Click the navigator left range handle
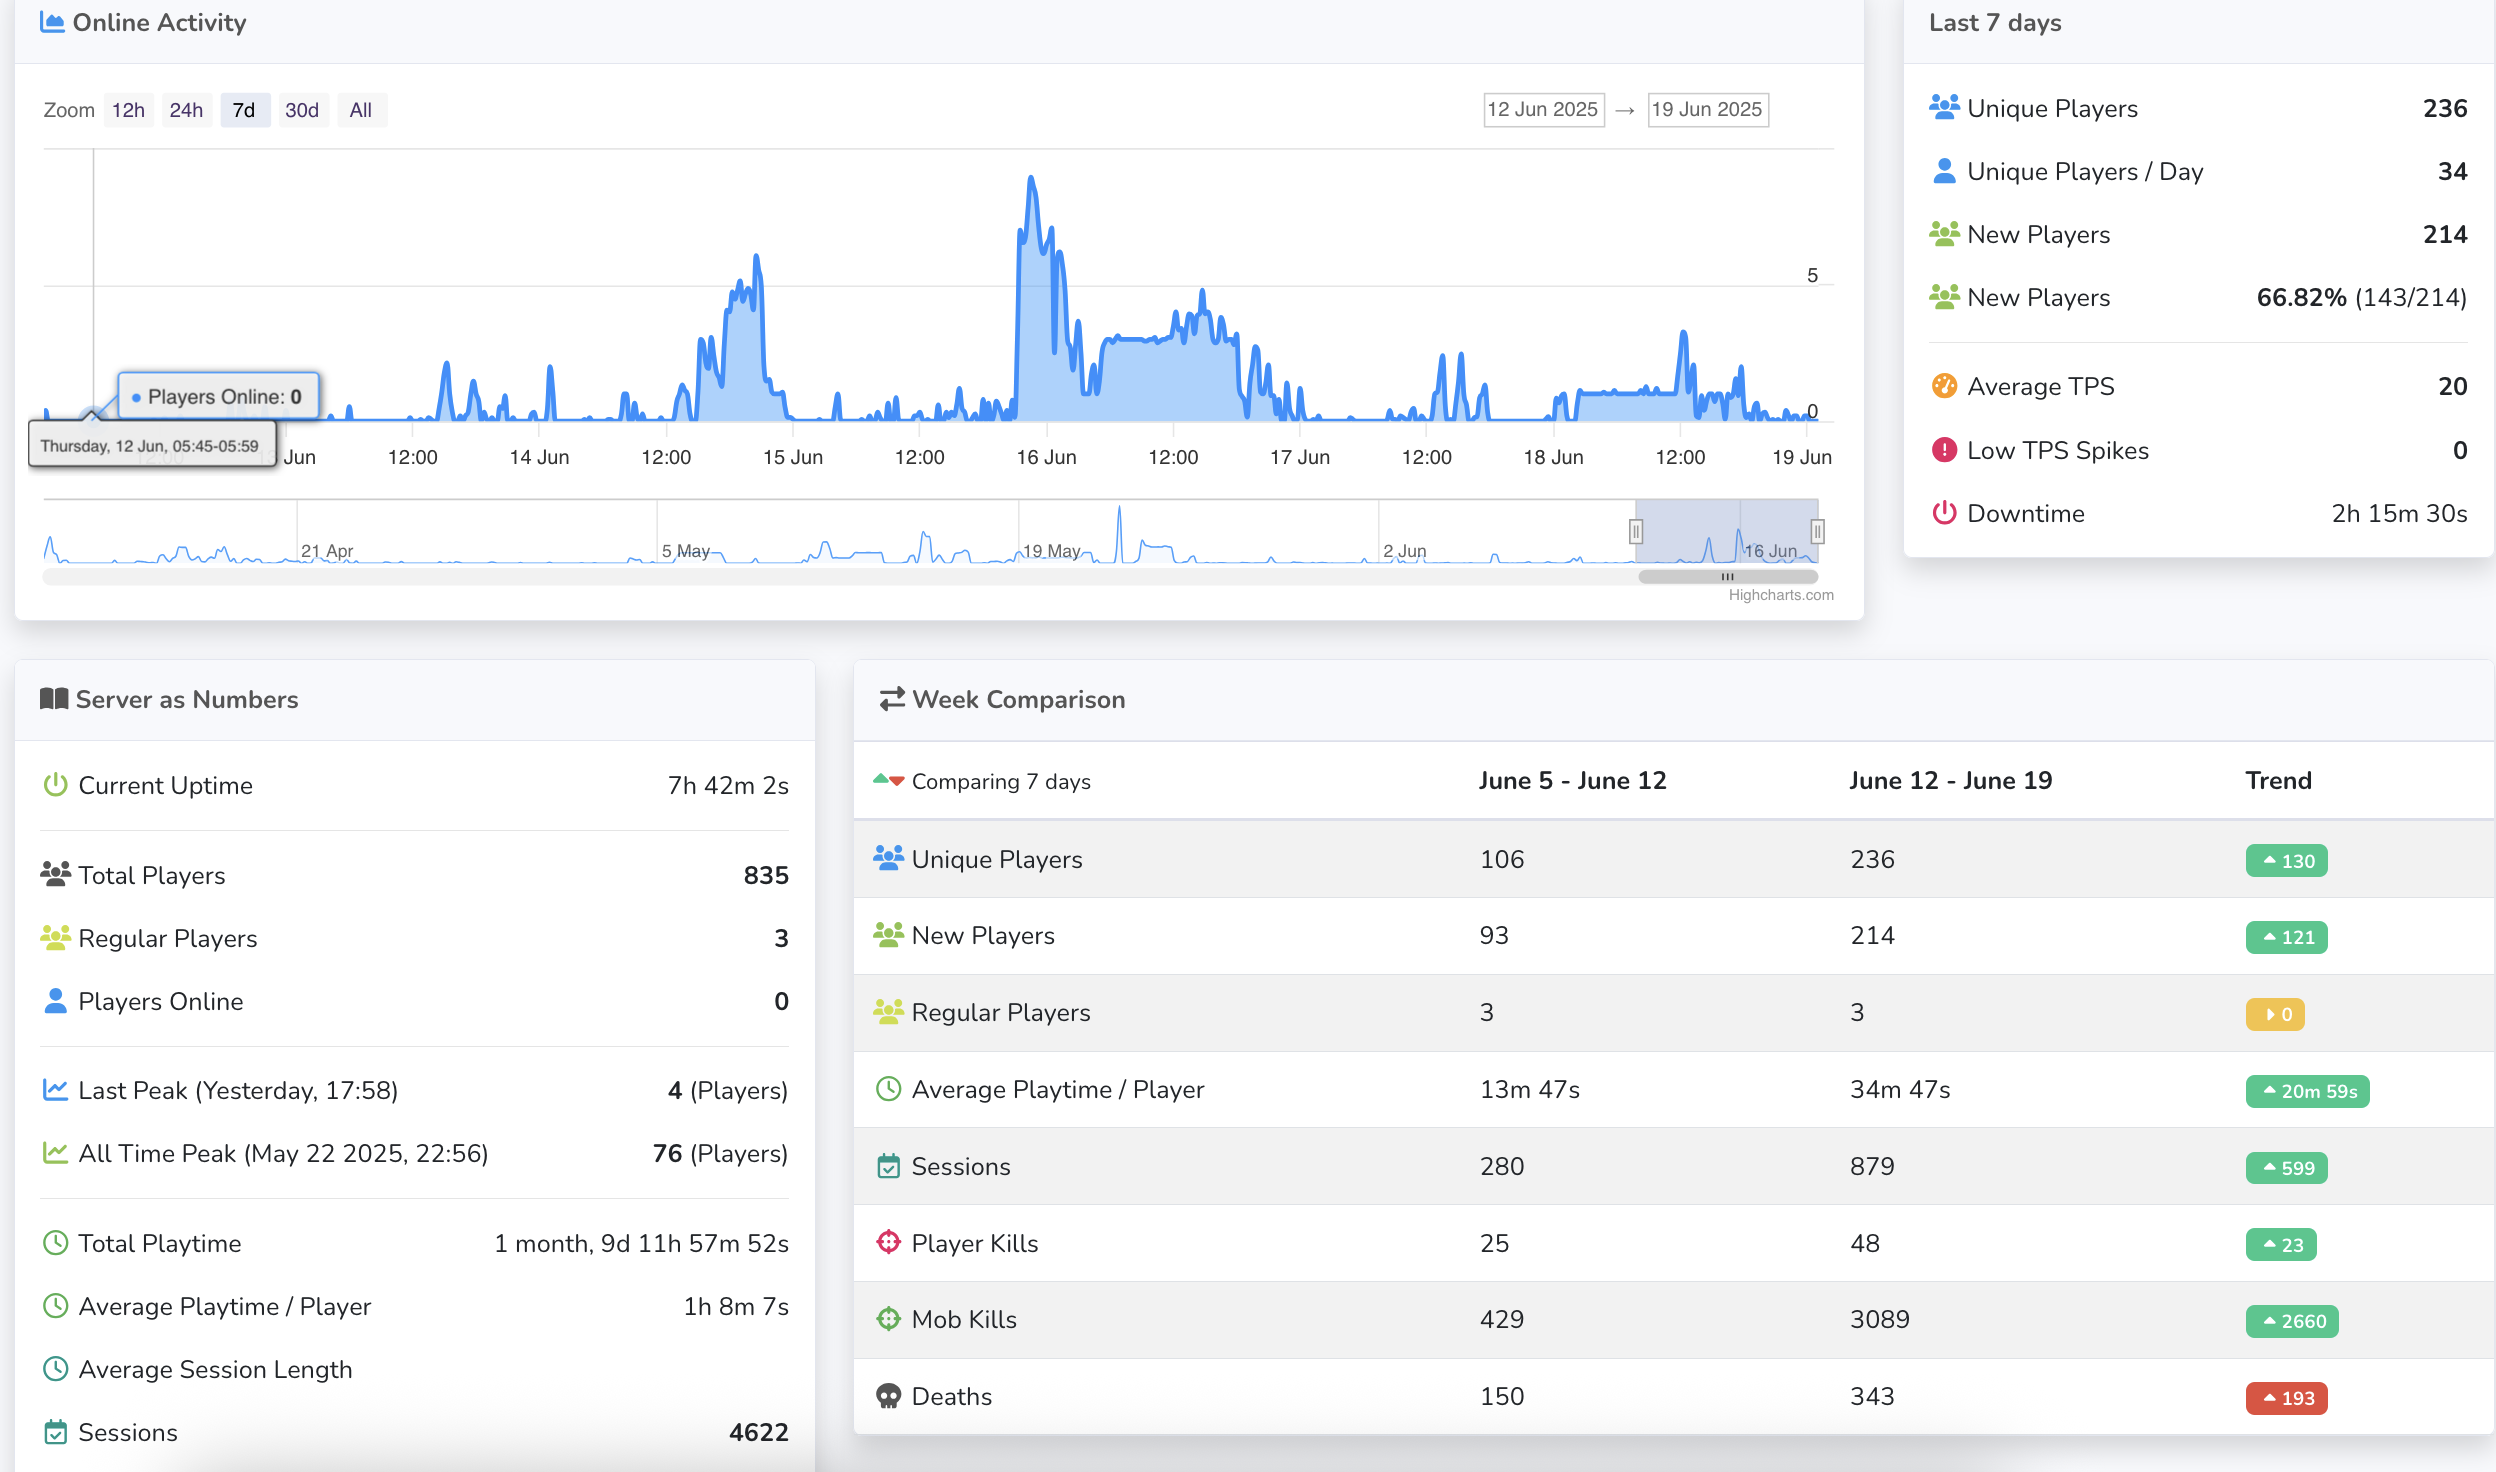Screen dimensions: 2496x1472 1636,531
